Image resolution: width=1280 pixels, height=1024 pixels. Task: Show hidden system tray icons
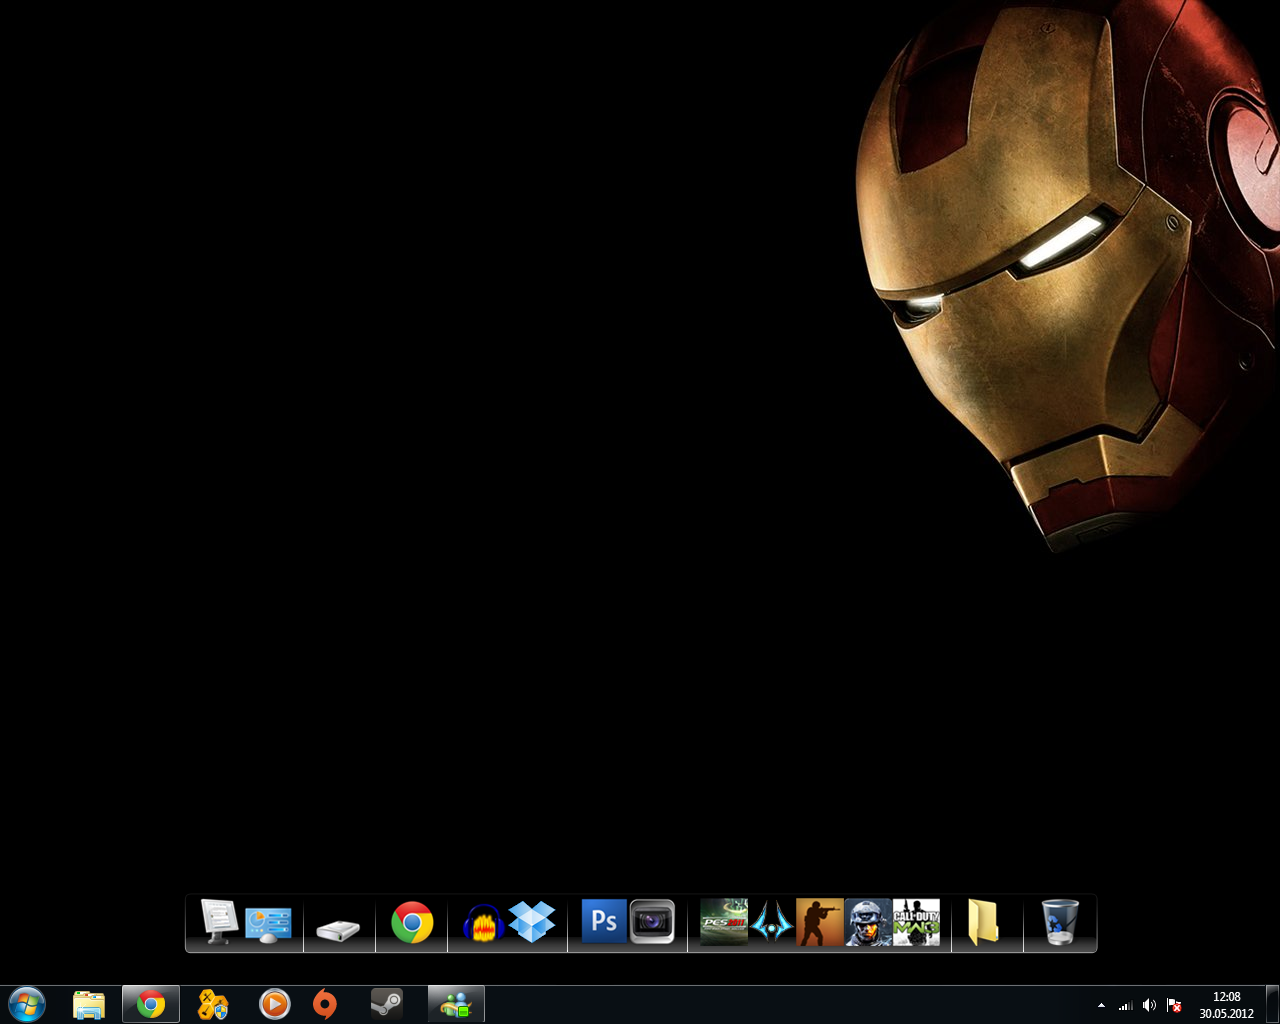point(1101,1005)
